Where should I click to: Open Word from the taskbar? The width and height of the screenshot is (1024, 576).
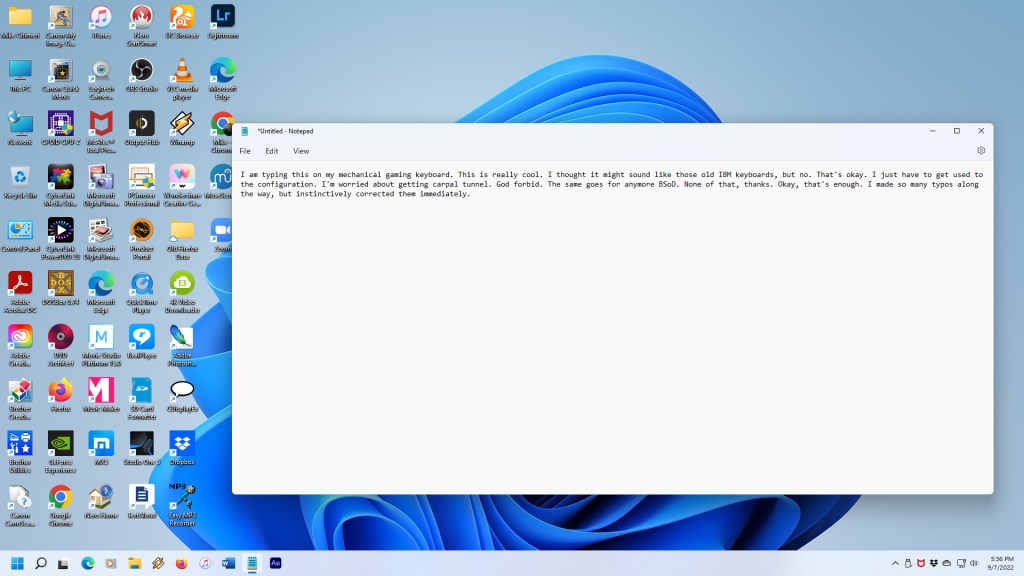(228, 563)
